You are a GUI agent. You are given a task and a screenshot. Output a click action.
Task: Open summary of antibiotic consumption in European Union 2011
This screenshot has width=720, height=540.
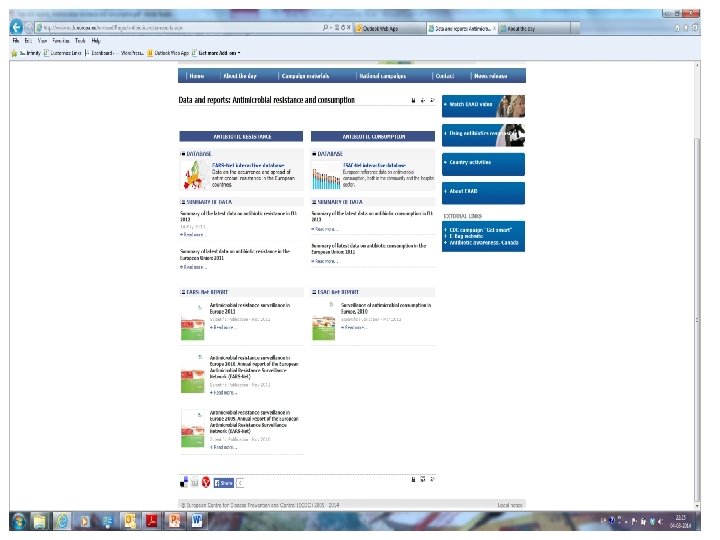pos(369,249)
